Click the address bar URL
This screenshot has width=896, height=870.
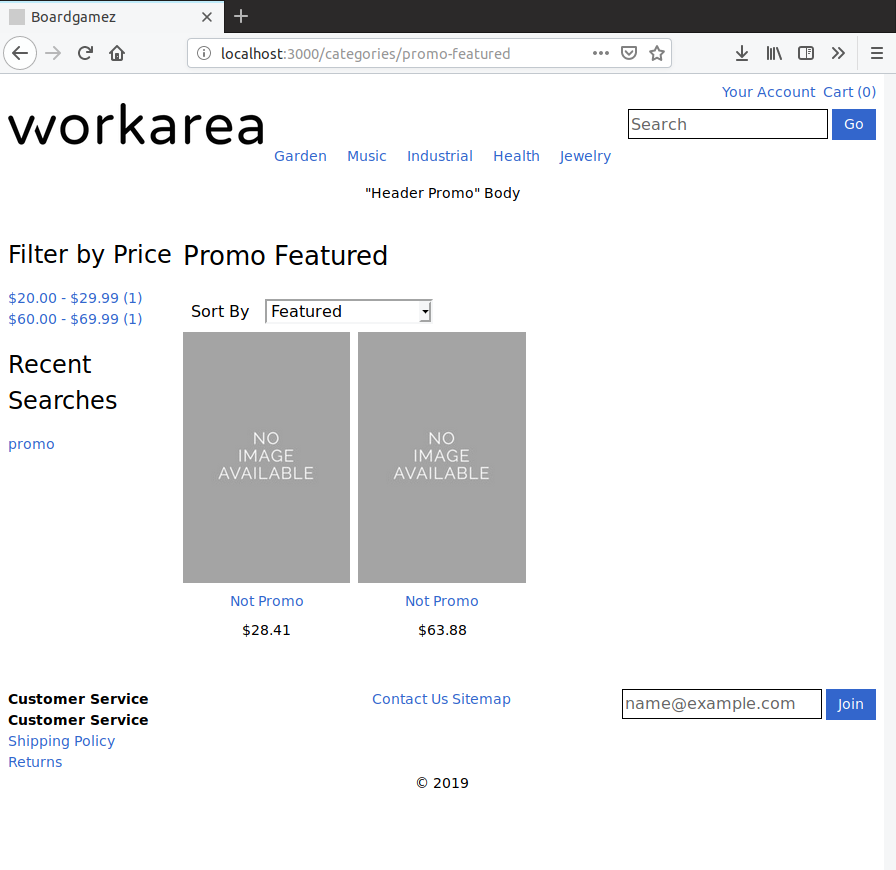tap(366, 54)
